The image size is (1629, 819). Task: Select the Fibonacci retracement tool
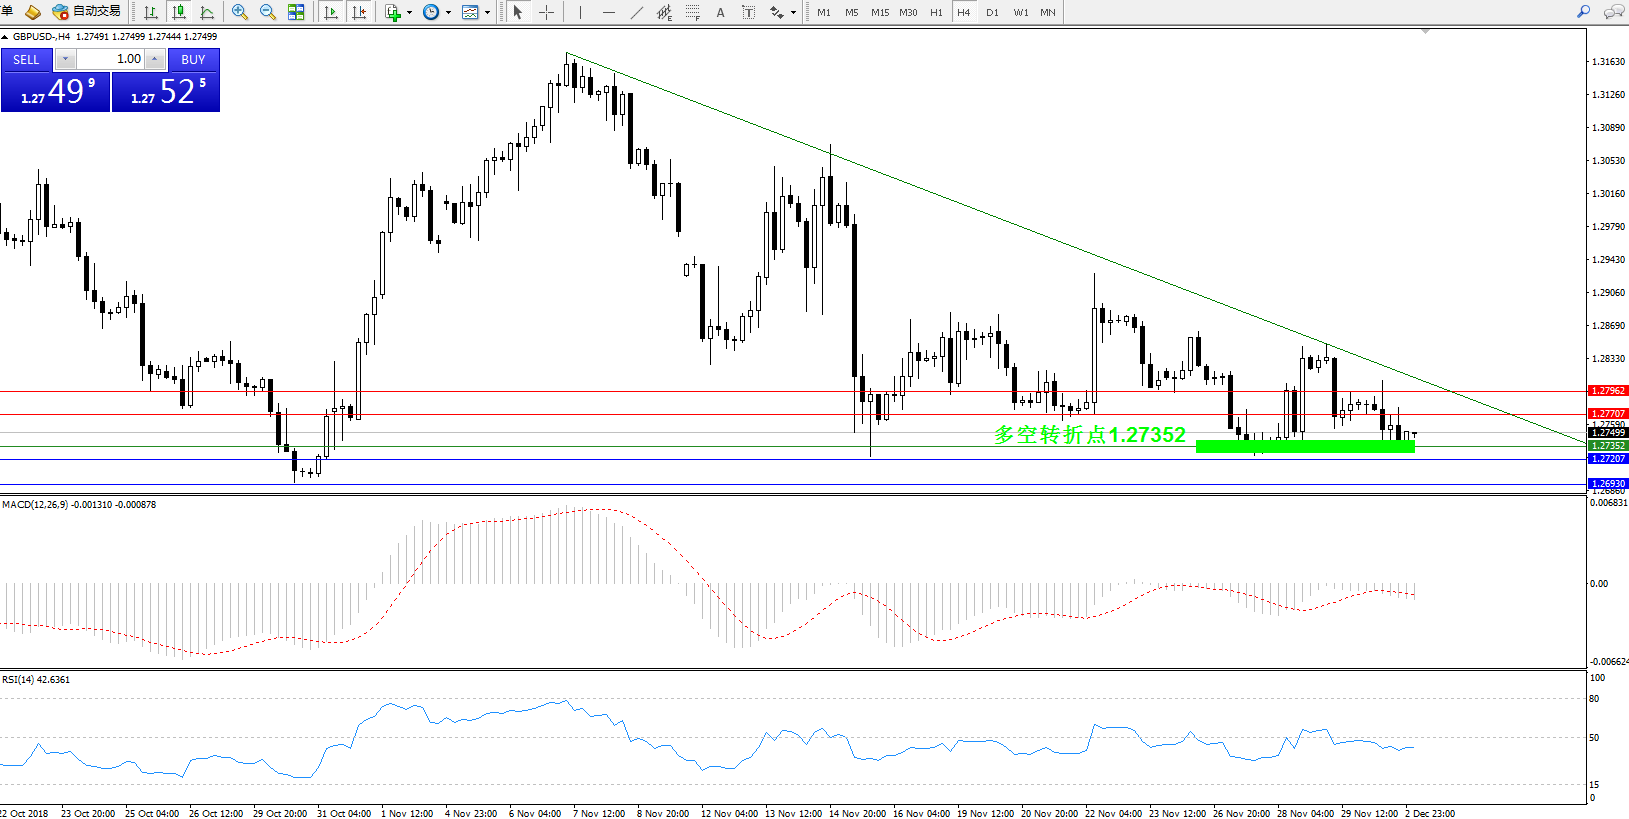[692, 12]
